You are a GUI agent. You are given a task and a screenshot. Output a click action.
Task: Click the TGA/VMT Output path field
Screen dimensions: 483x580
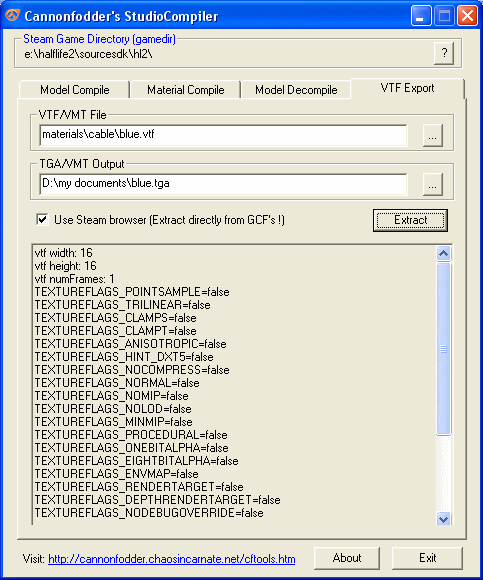[223, 184]
